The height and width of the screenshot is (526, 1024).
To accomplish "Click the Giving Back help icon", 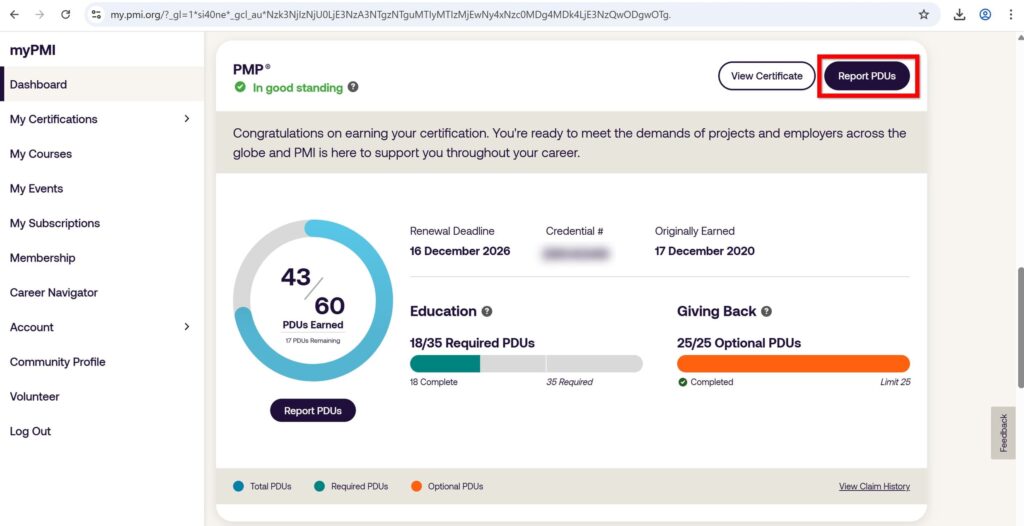I will (x=766, y=311).
